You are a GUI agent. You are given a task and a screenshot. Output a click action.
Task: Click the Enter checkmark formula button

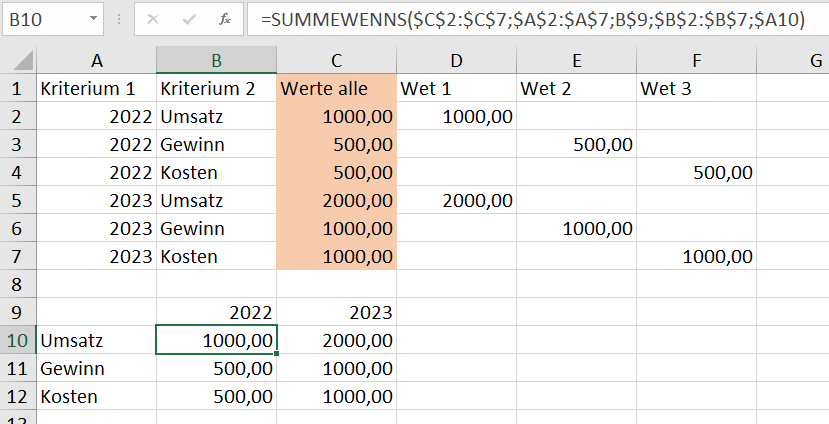[189, 20]
